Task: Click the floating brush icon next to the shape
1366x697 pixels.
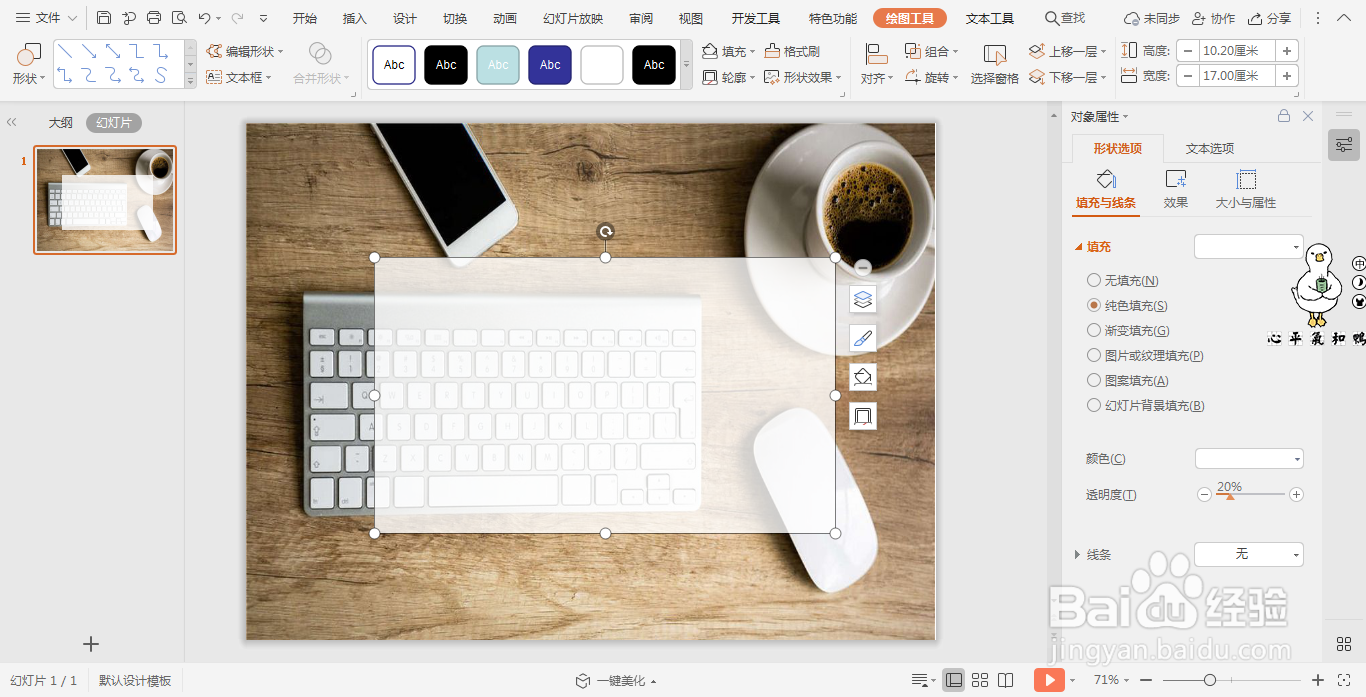Action: (862, 337)
